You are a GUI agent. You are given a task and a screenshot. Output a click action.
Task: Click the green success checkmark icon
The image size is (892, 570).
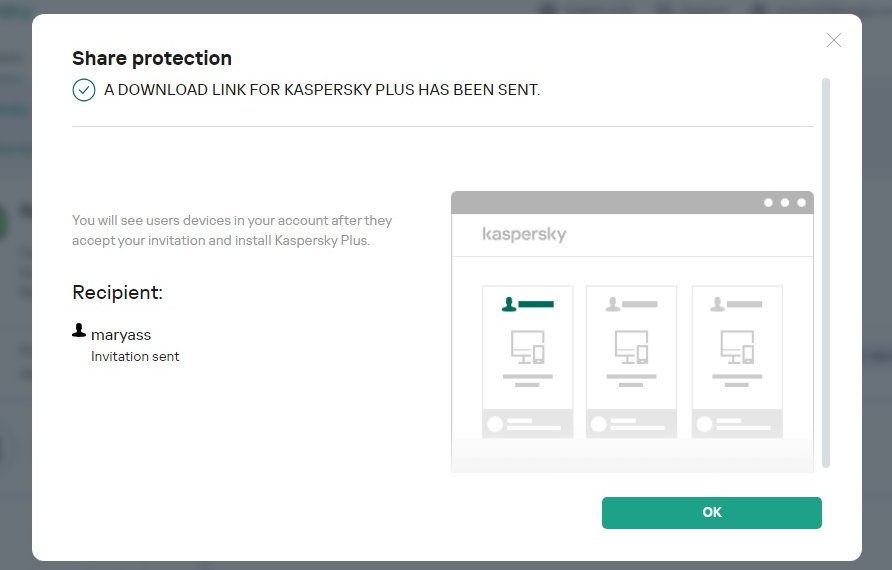tap(83, 90)
